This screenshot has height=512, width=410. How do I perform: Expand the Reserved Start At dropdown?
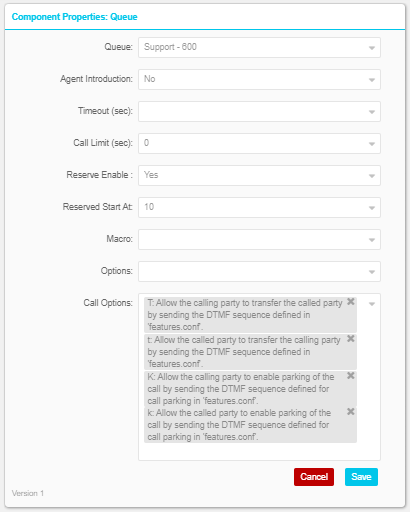(x=372, y=208)
